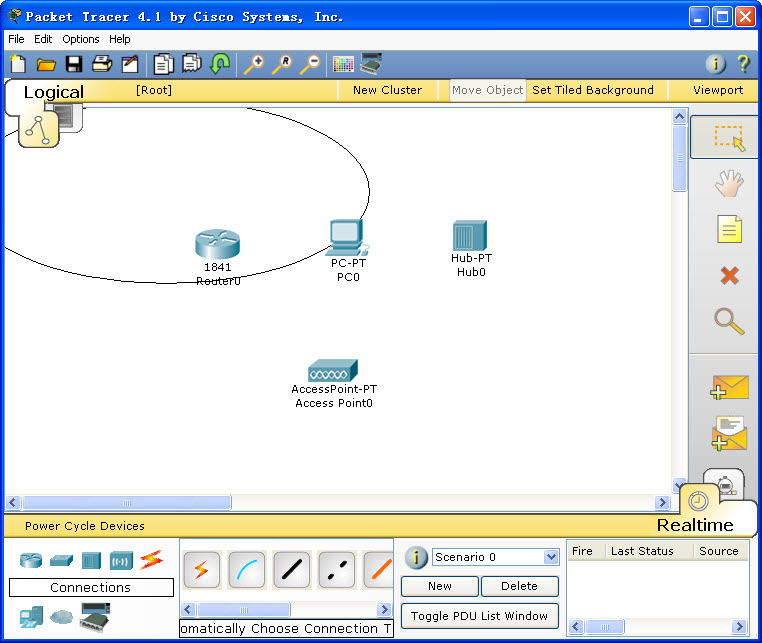Open the File menu

pos(16,39)
